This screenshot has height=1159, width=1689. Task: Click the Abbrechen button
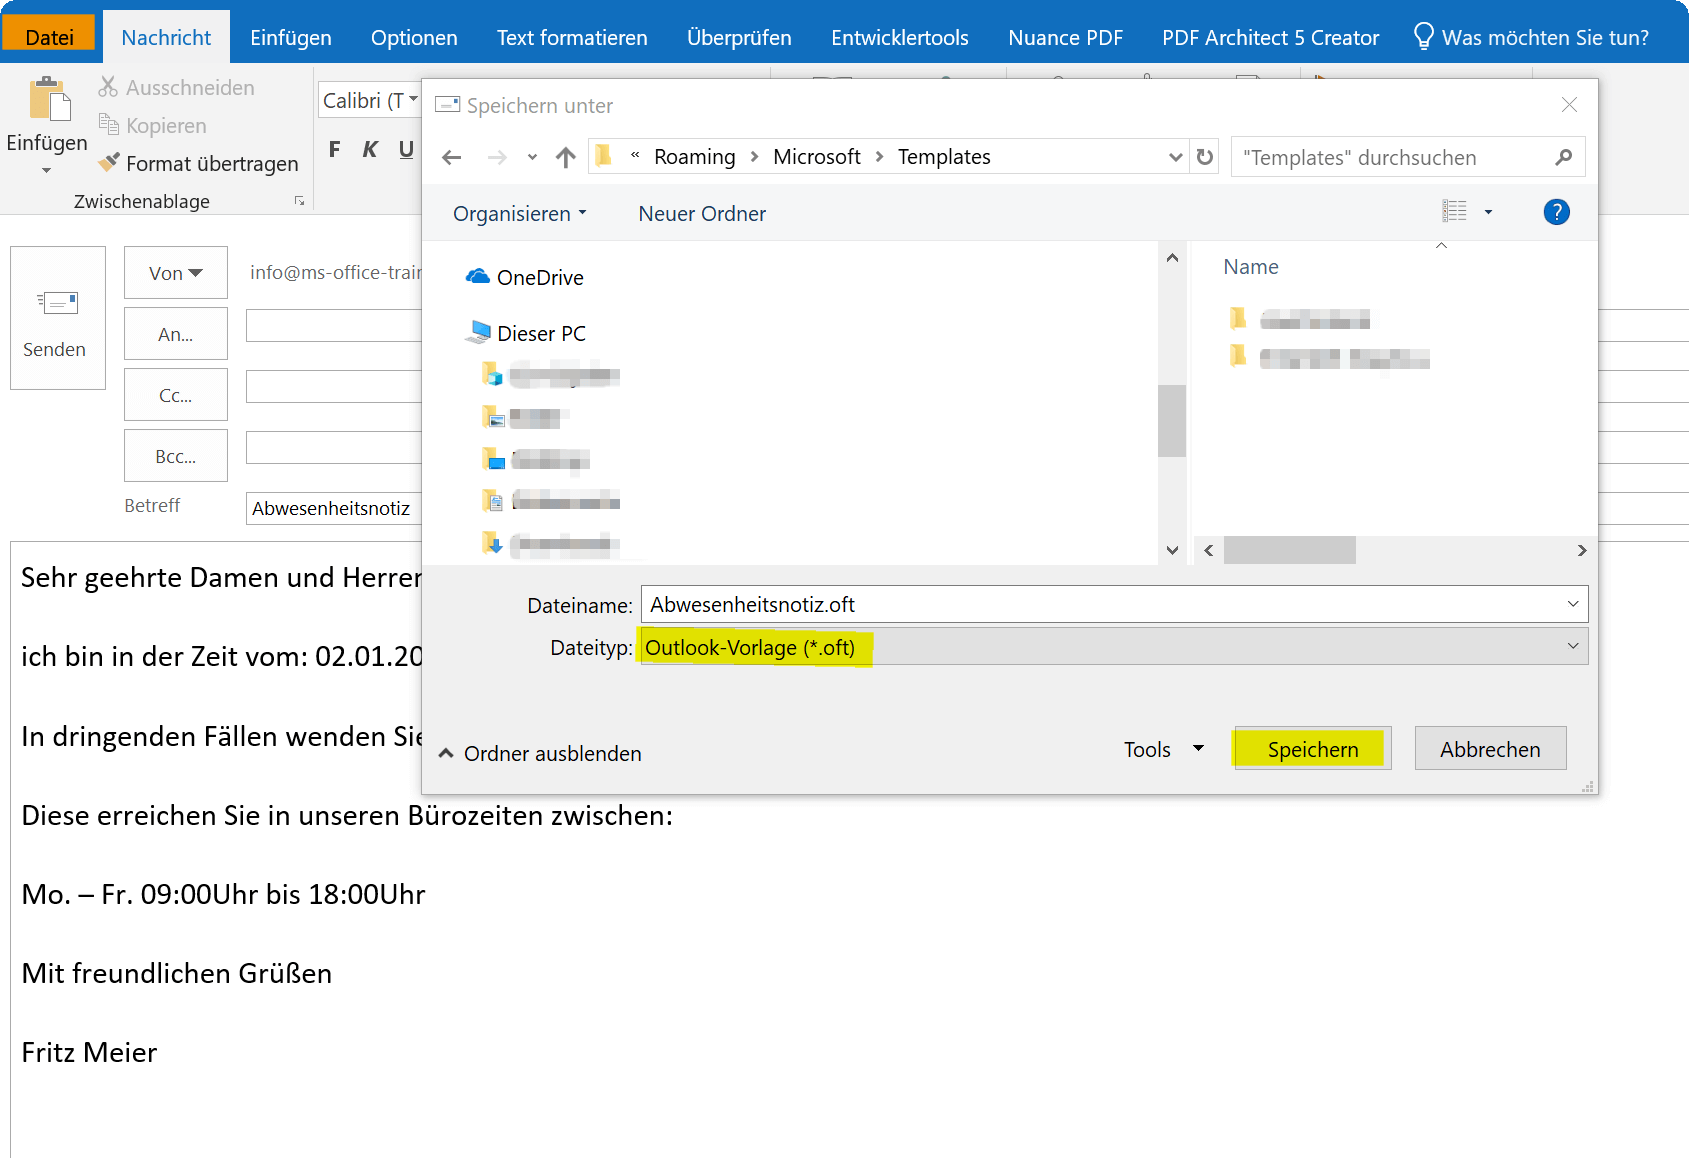(1490, 749)
